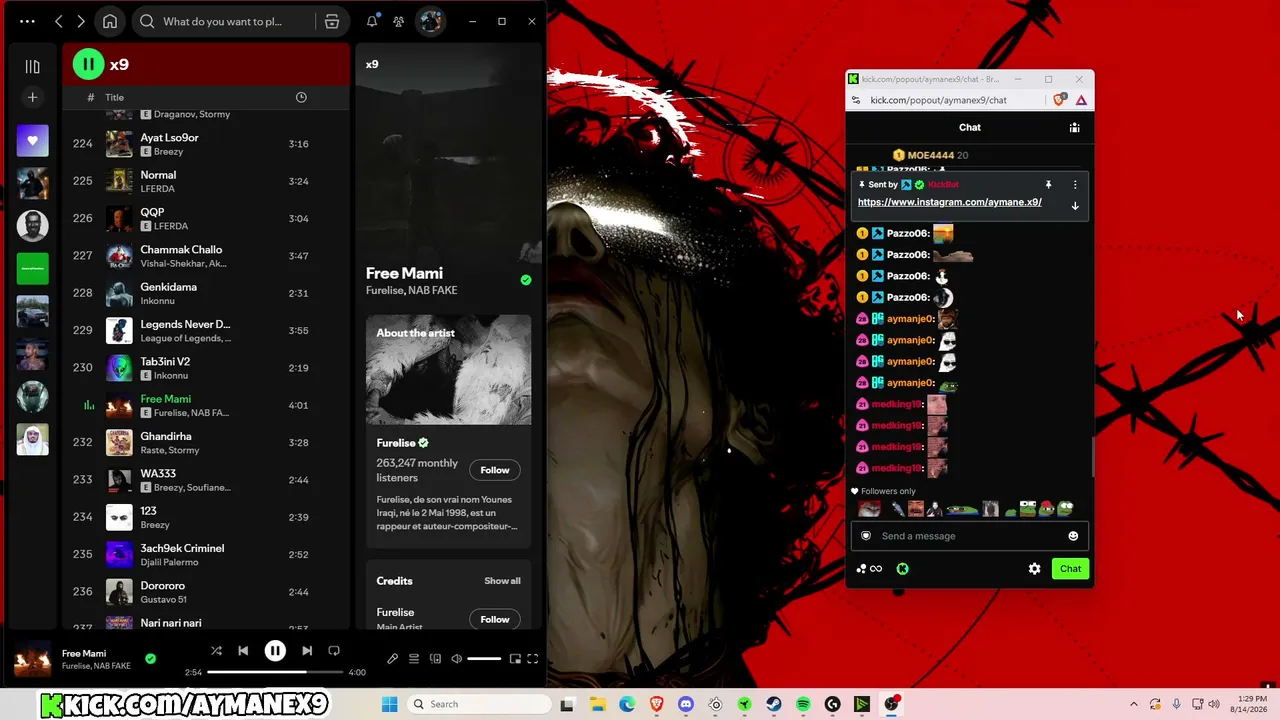
Task: Open Connect to a device
Action: click(x=435, y=659)
